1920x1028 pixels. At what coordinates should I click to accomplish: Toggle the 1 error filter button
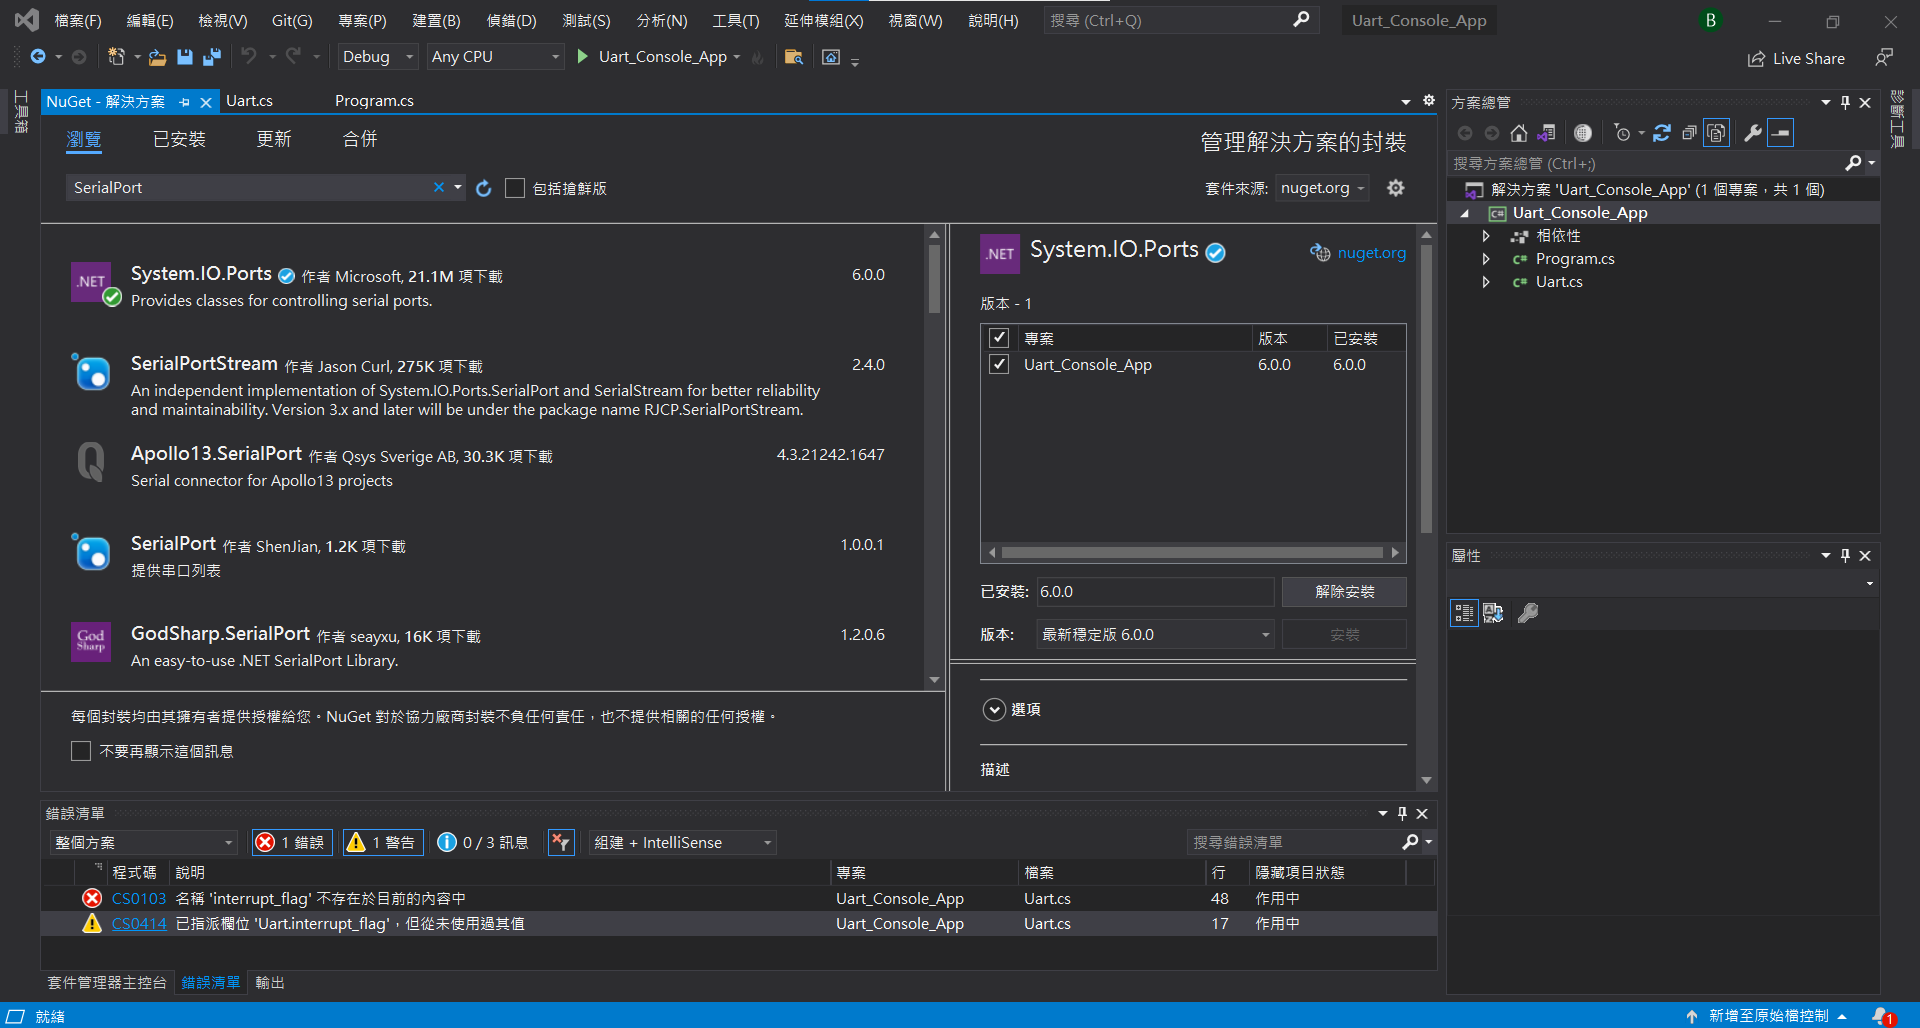click(291, 843)
